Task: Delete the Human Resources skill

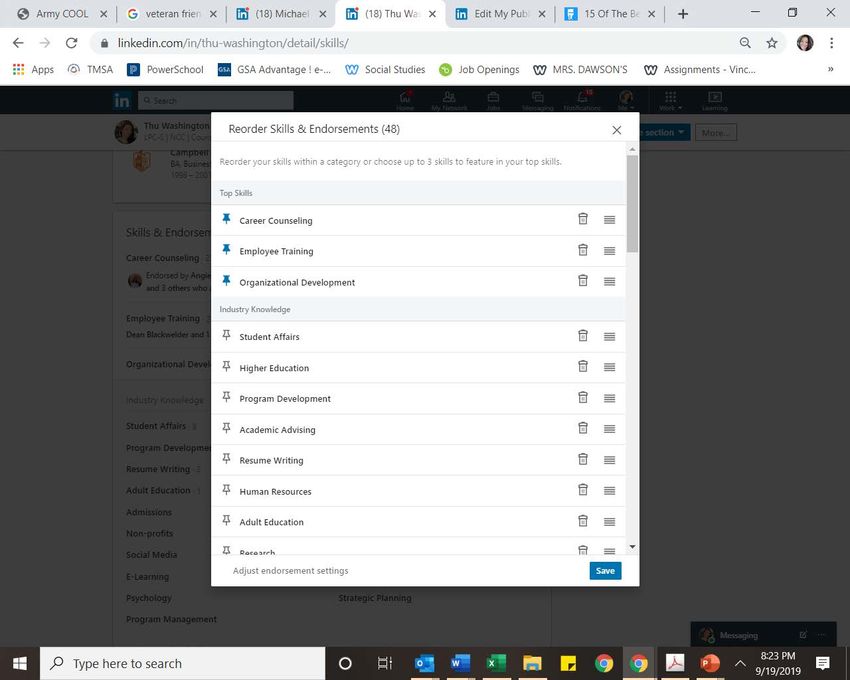Action: 583,490
